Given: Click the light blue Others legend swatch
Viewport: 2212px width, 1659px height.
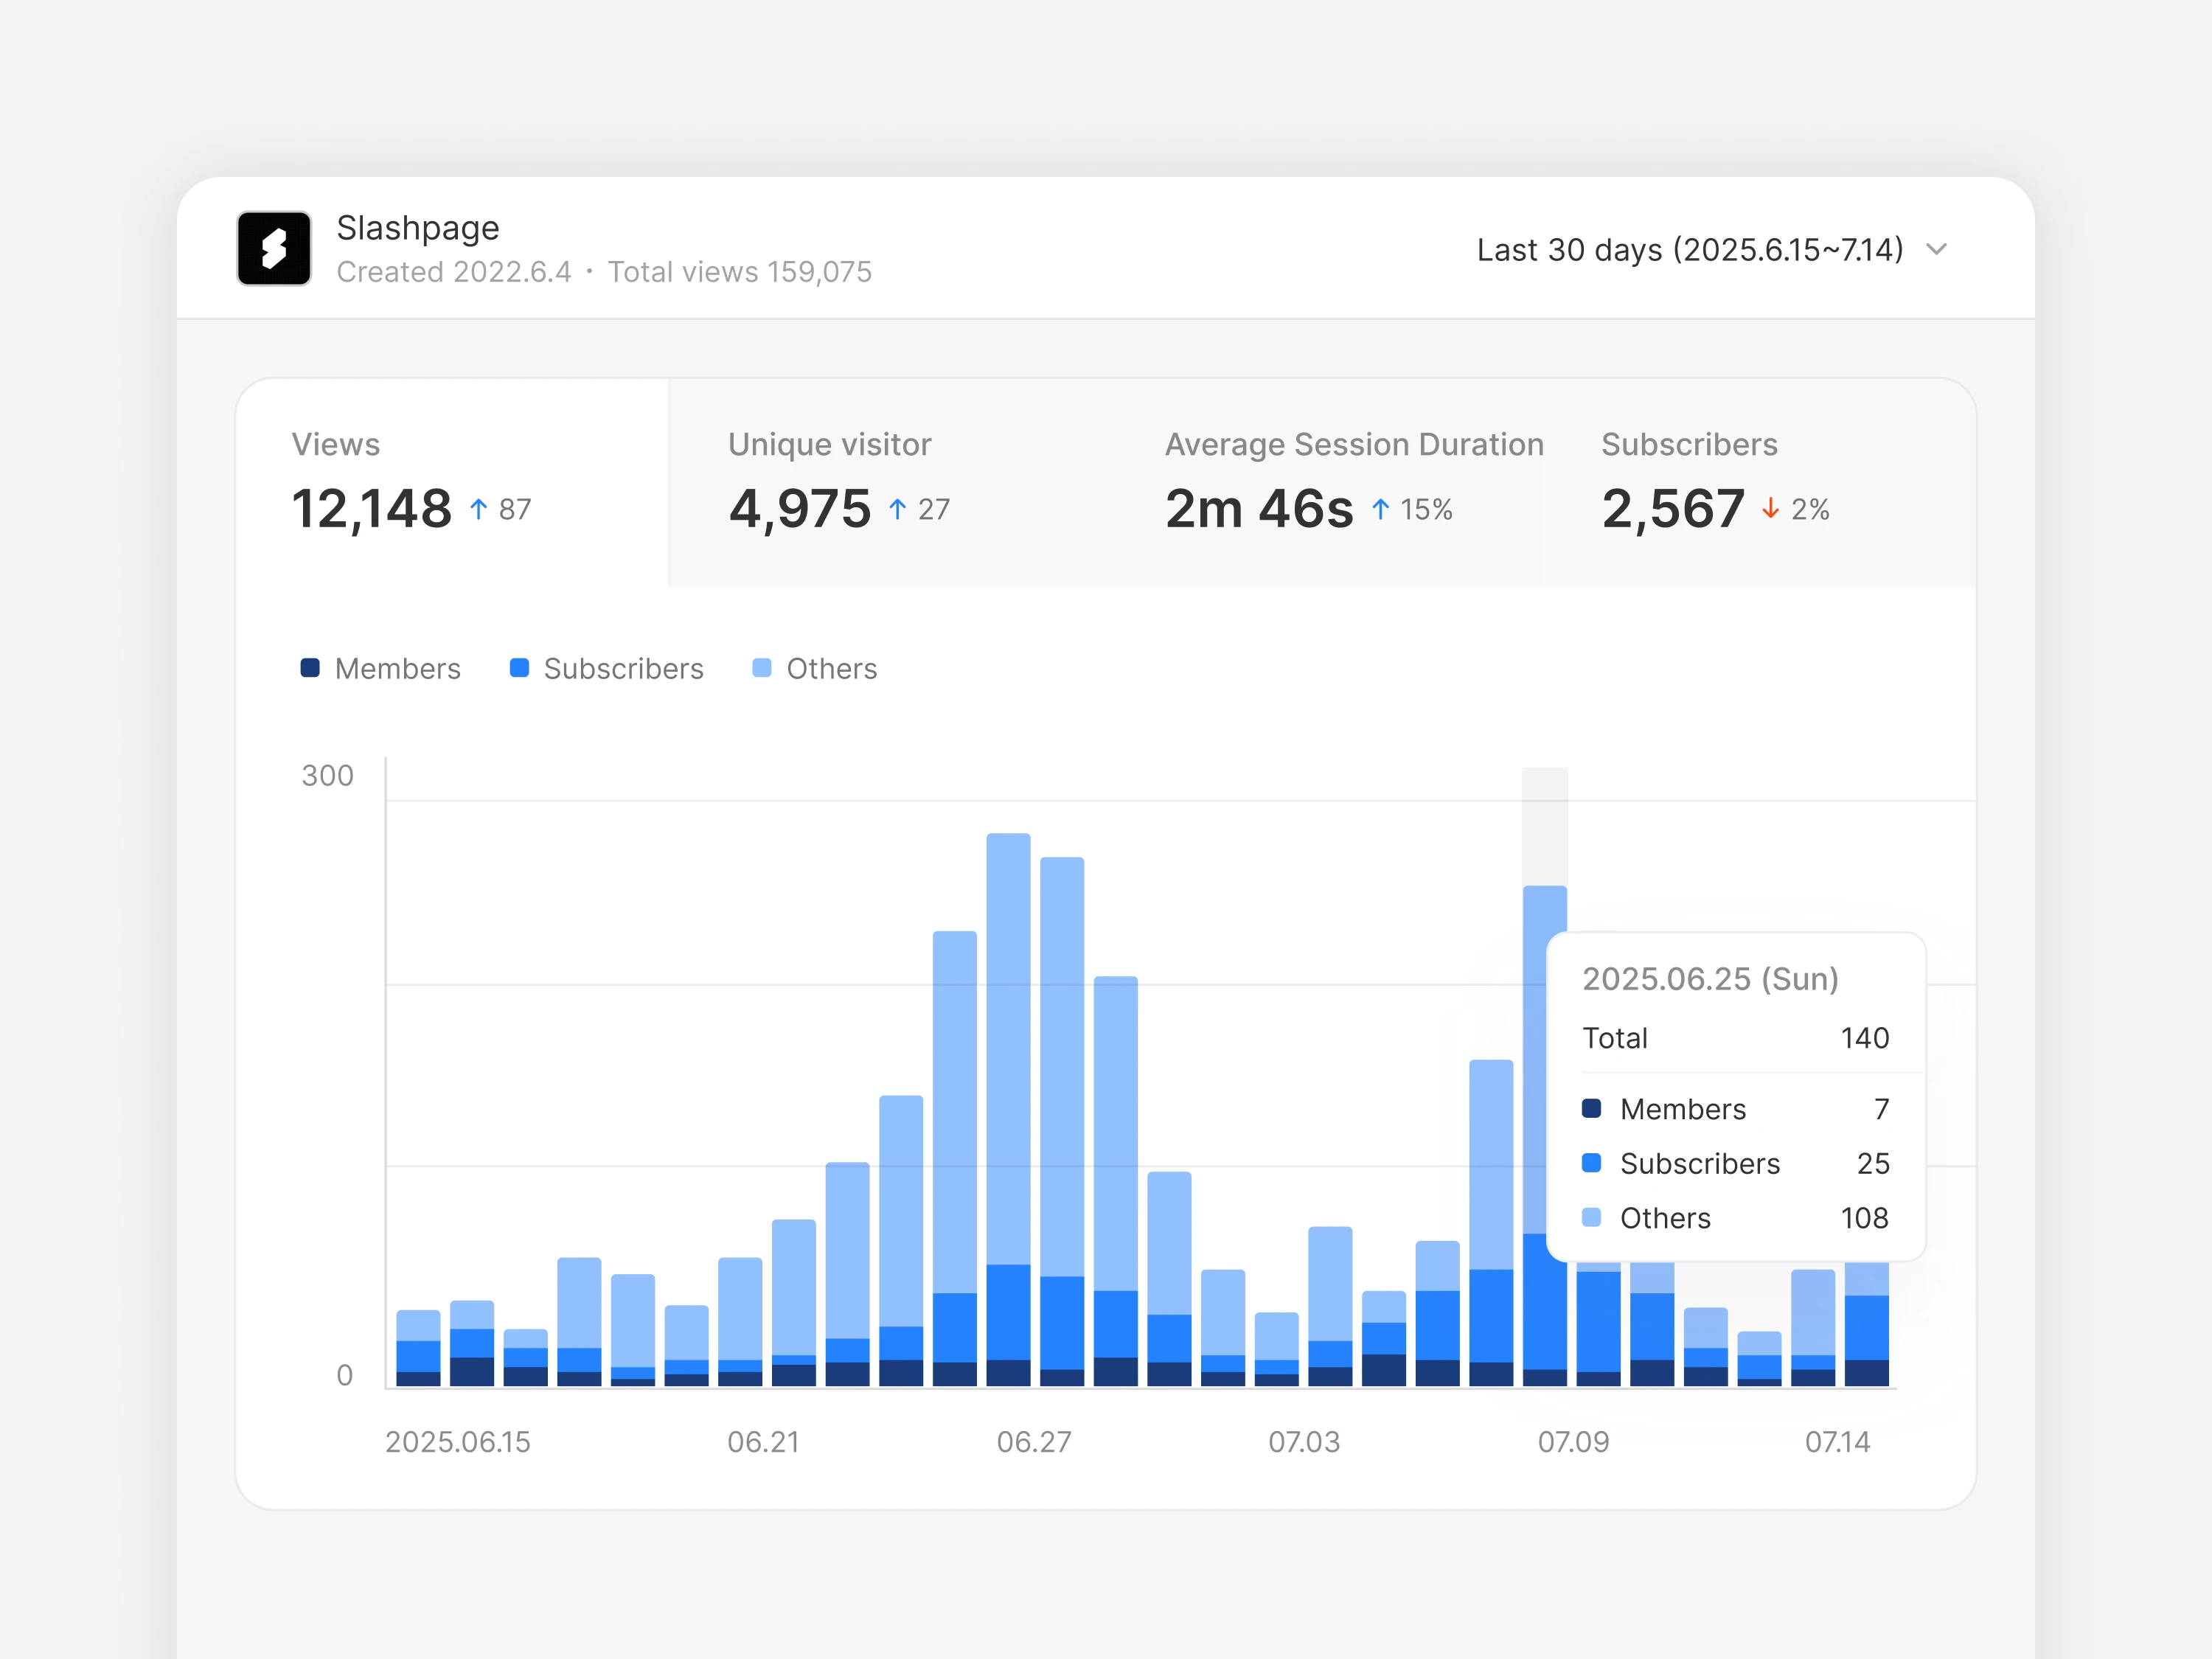Looking at the screenshot, I should 761,668.
